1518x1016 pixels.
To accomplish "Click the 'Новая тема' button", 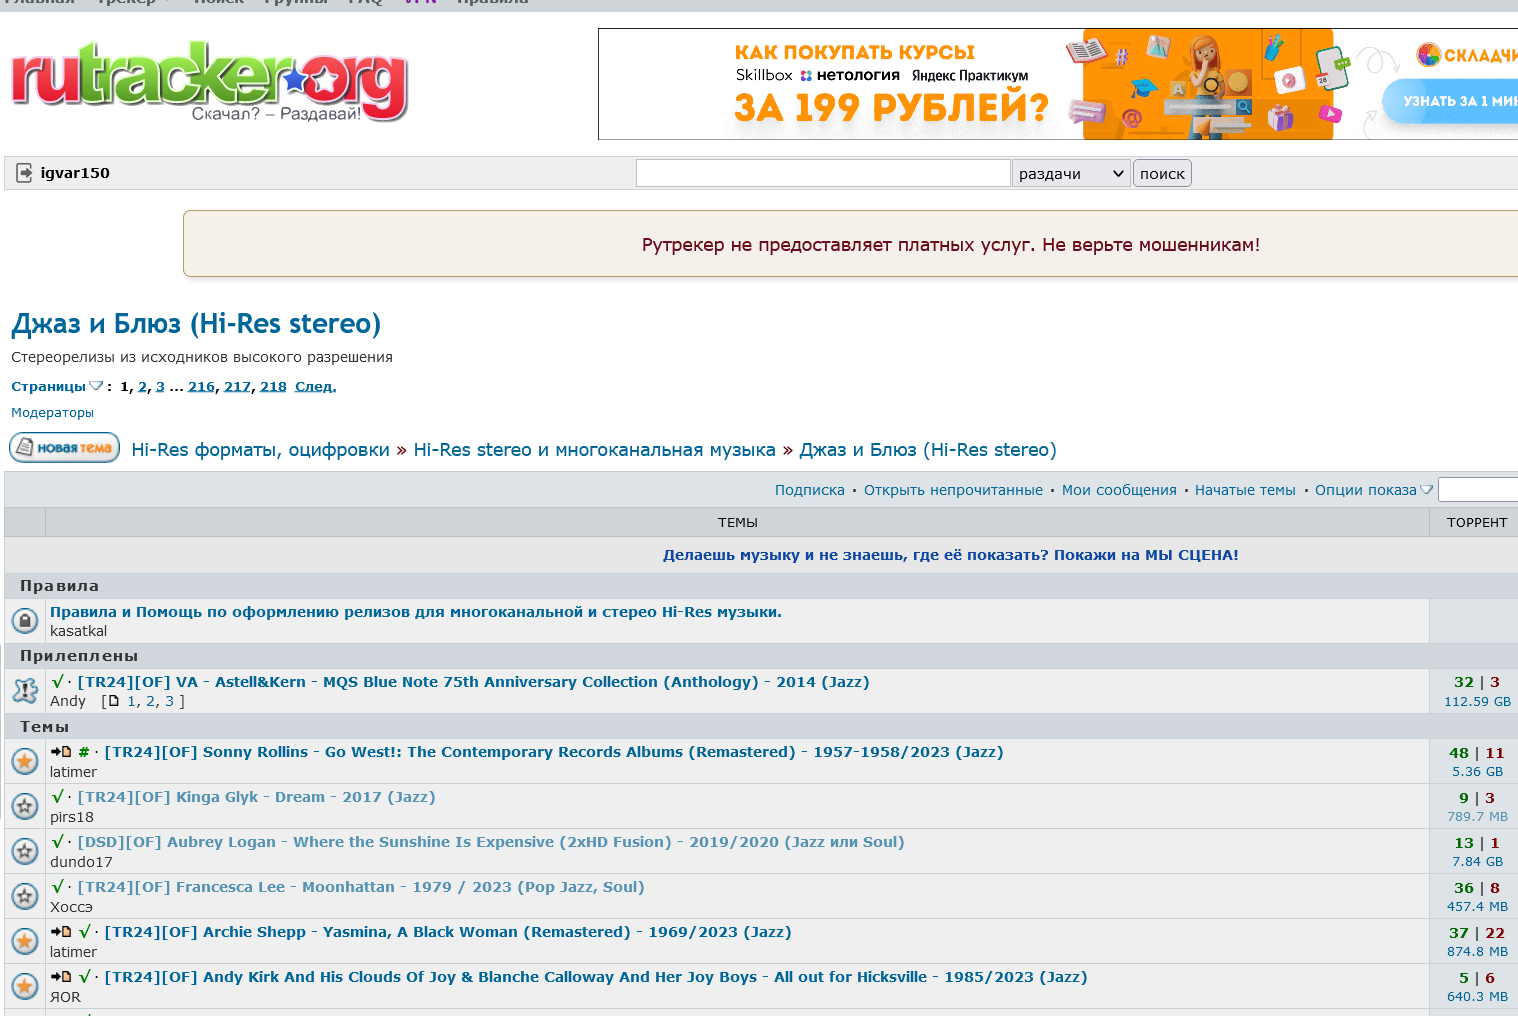I will point(65,448).
